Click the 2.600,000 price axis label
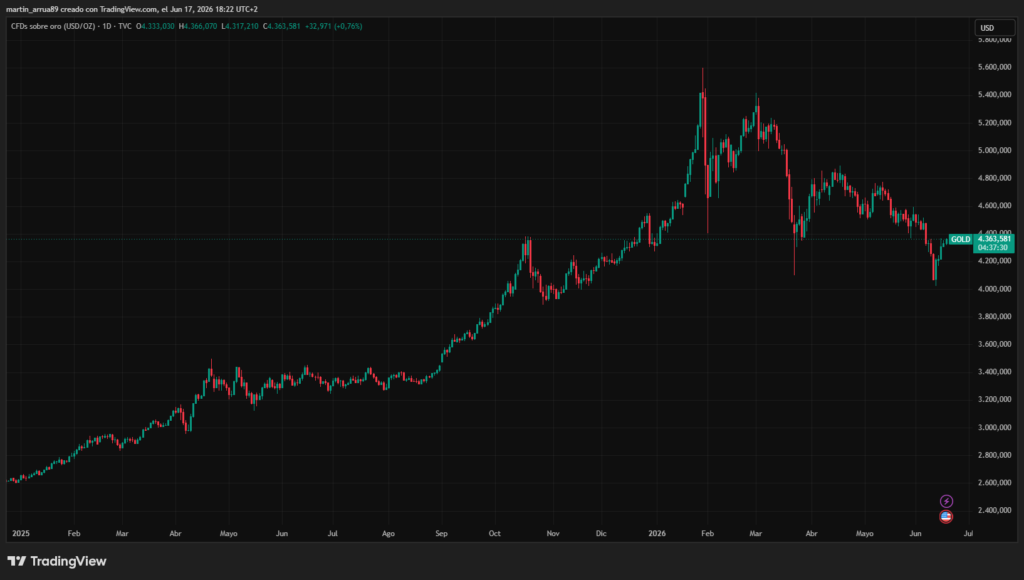Screen dimensions: 1024x580 tap(994, 483)
